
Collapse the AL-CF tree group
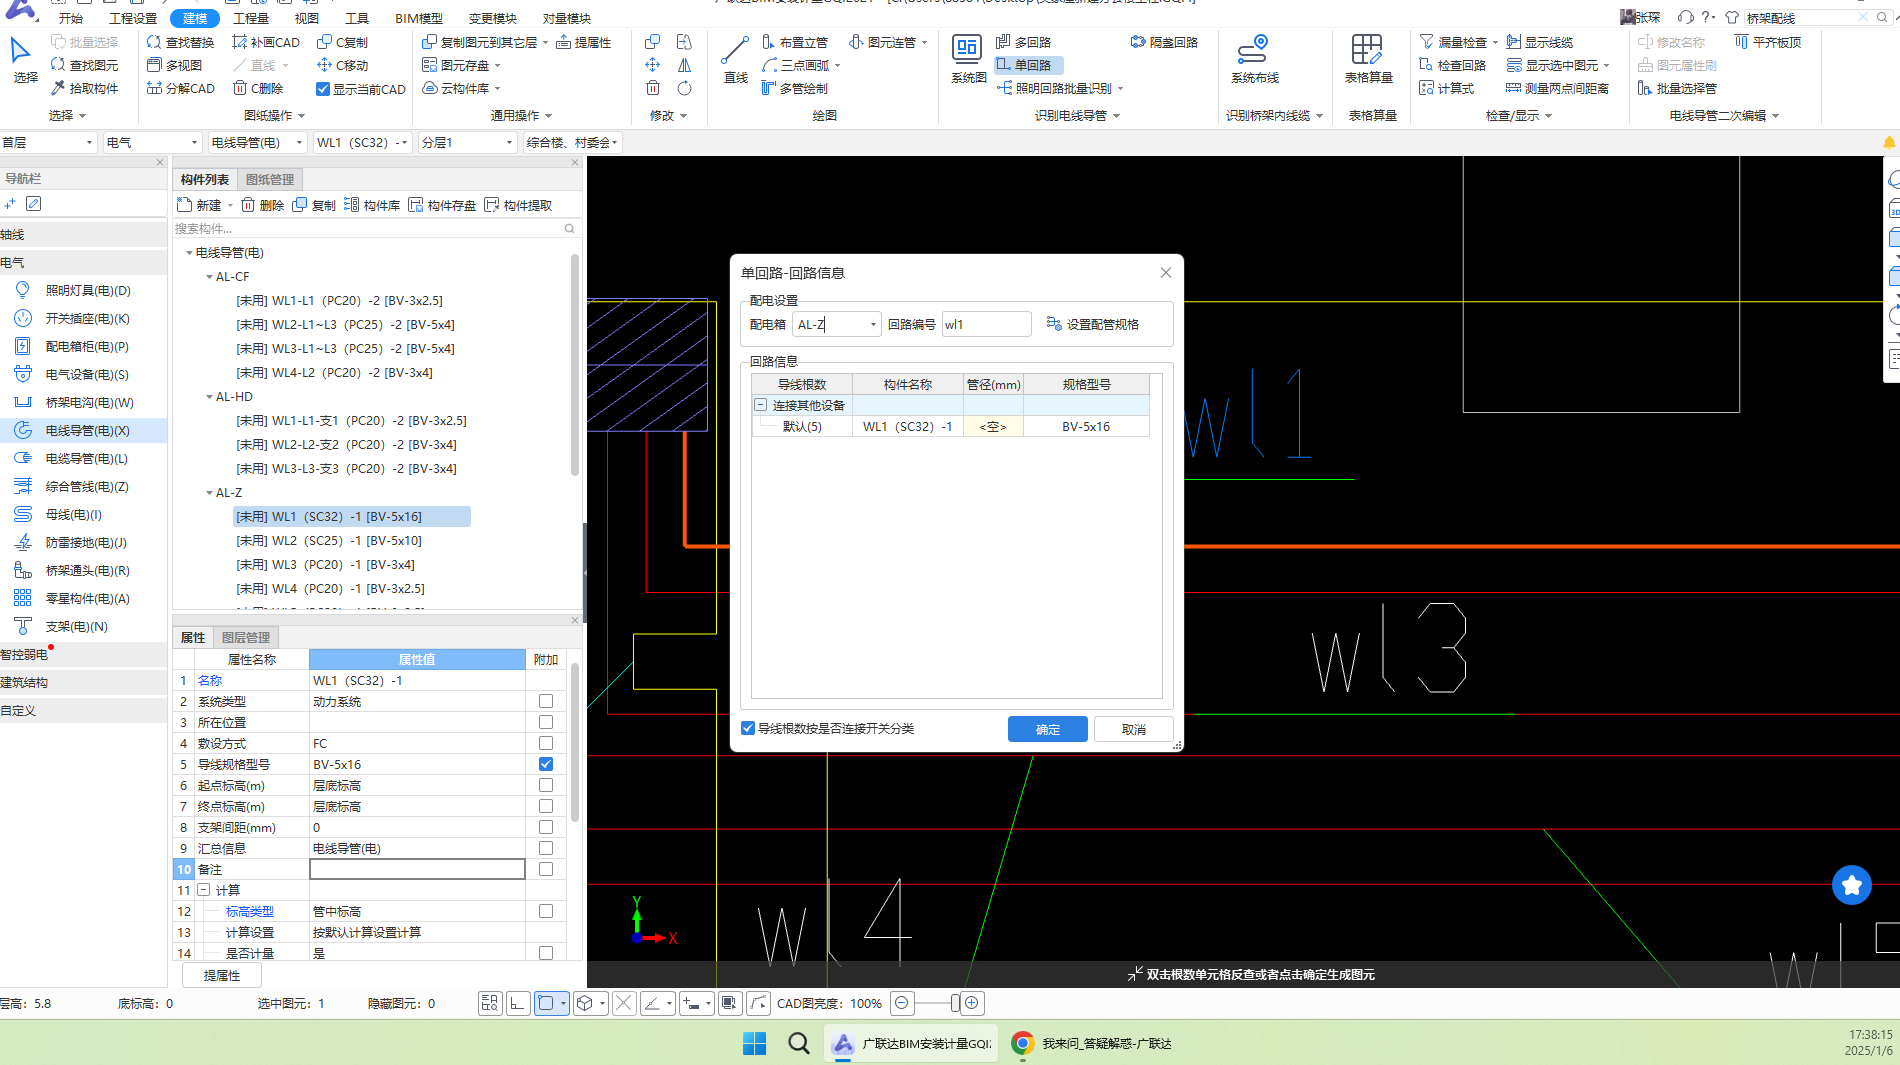pyautogui.click(x=209, y=277)
